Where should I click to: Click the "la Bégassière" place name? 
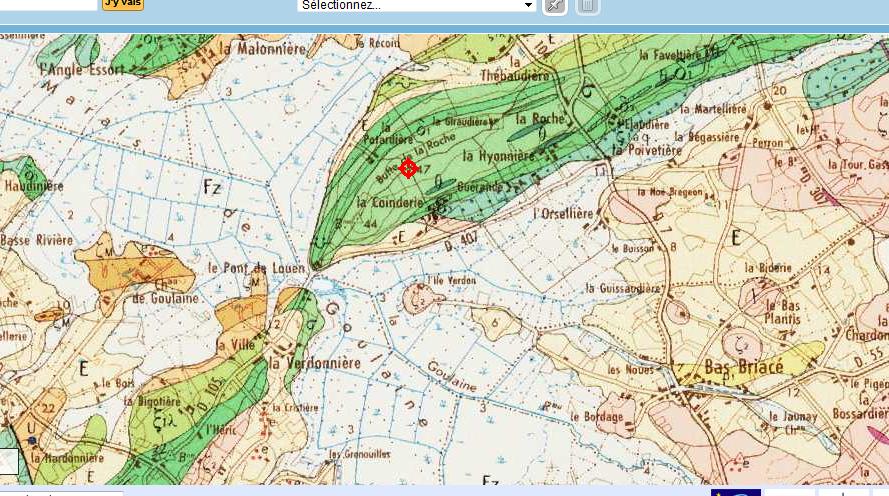(706, 137)
